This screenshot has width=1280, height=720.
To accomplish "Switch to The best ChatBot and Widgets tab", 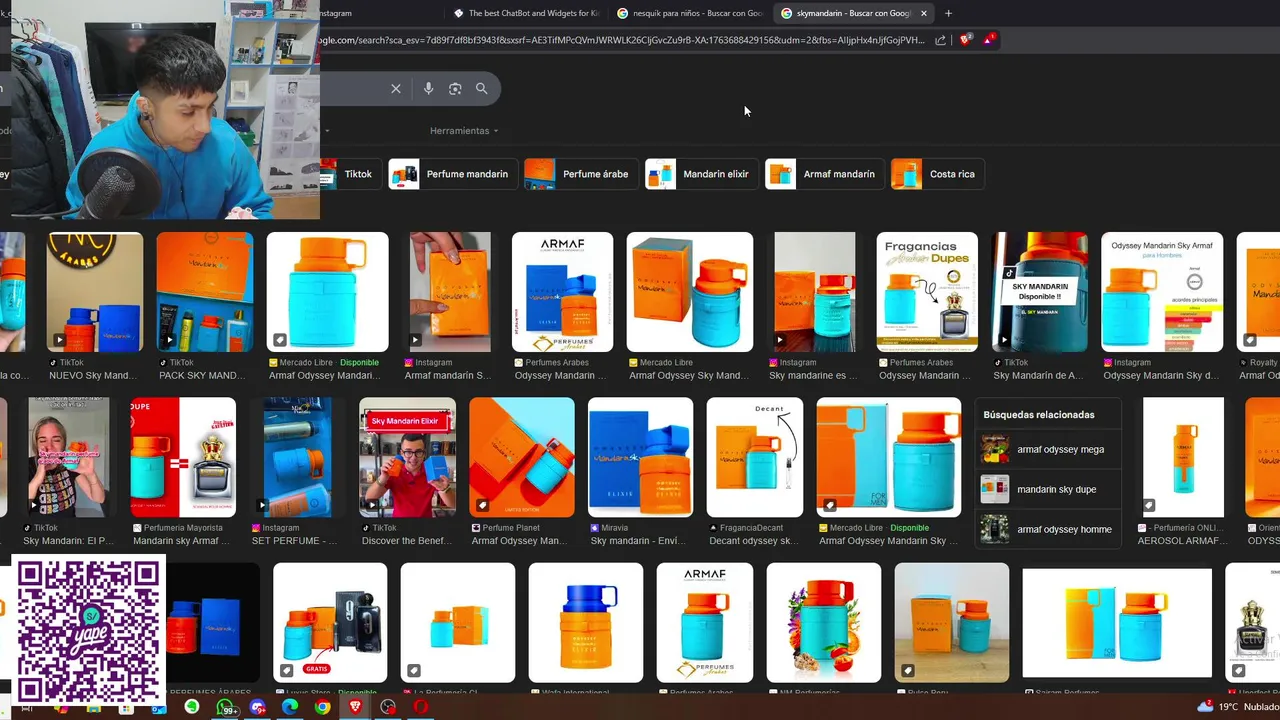I will click(526, 13).
